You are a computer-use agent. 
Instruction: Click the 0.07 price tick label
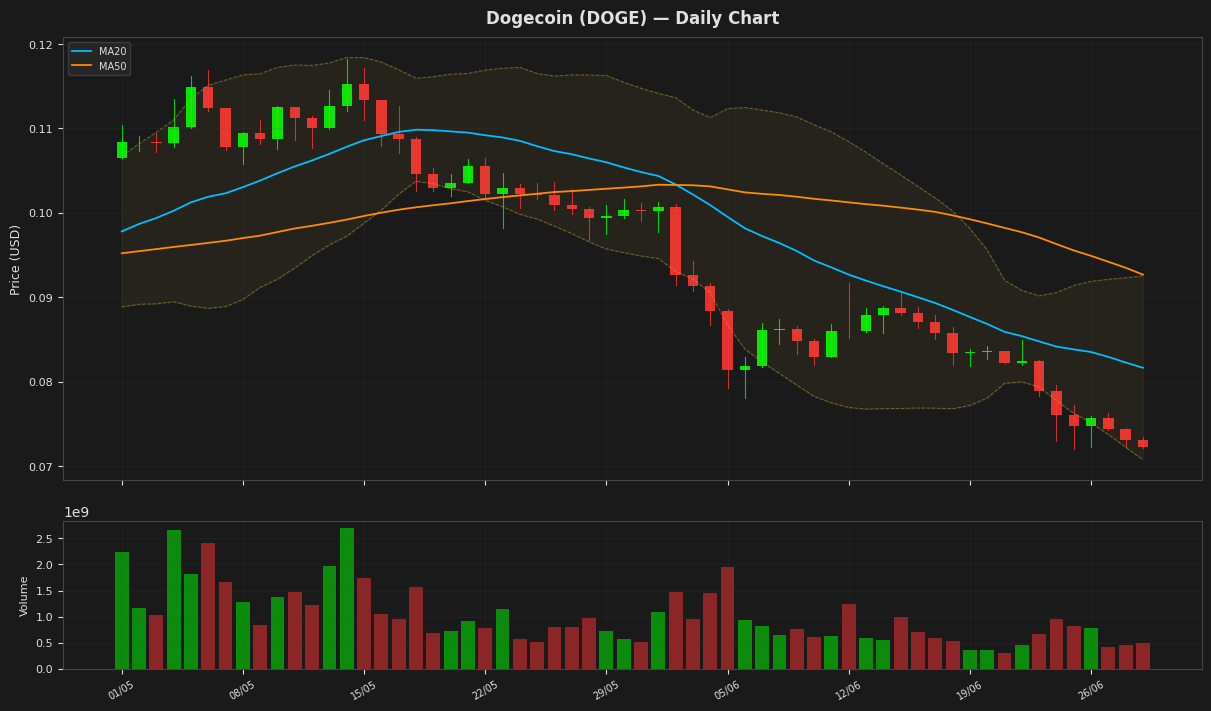coord(41,467)
